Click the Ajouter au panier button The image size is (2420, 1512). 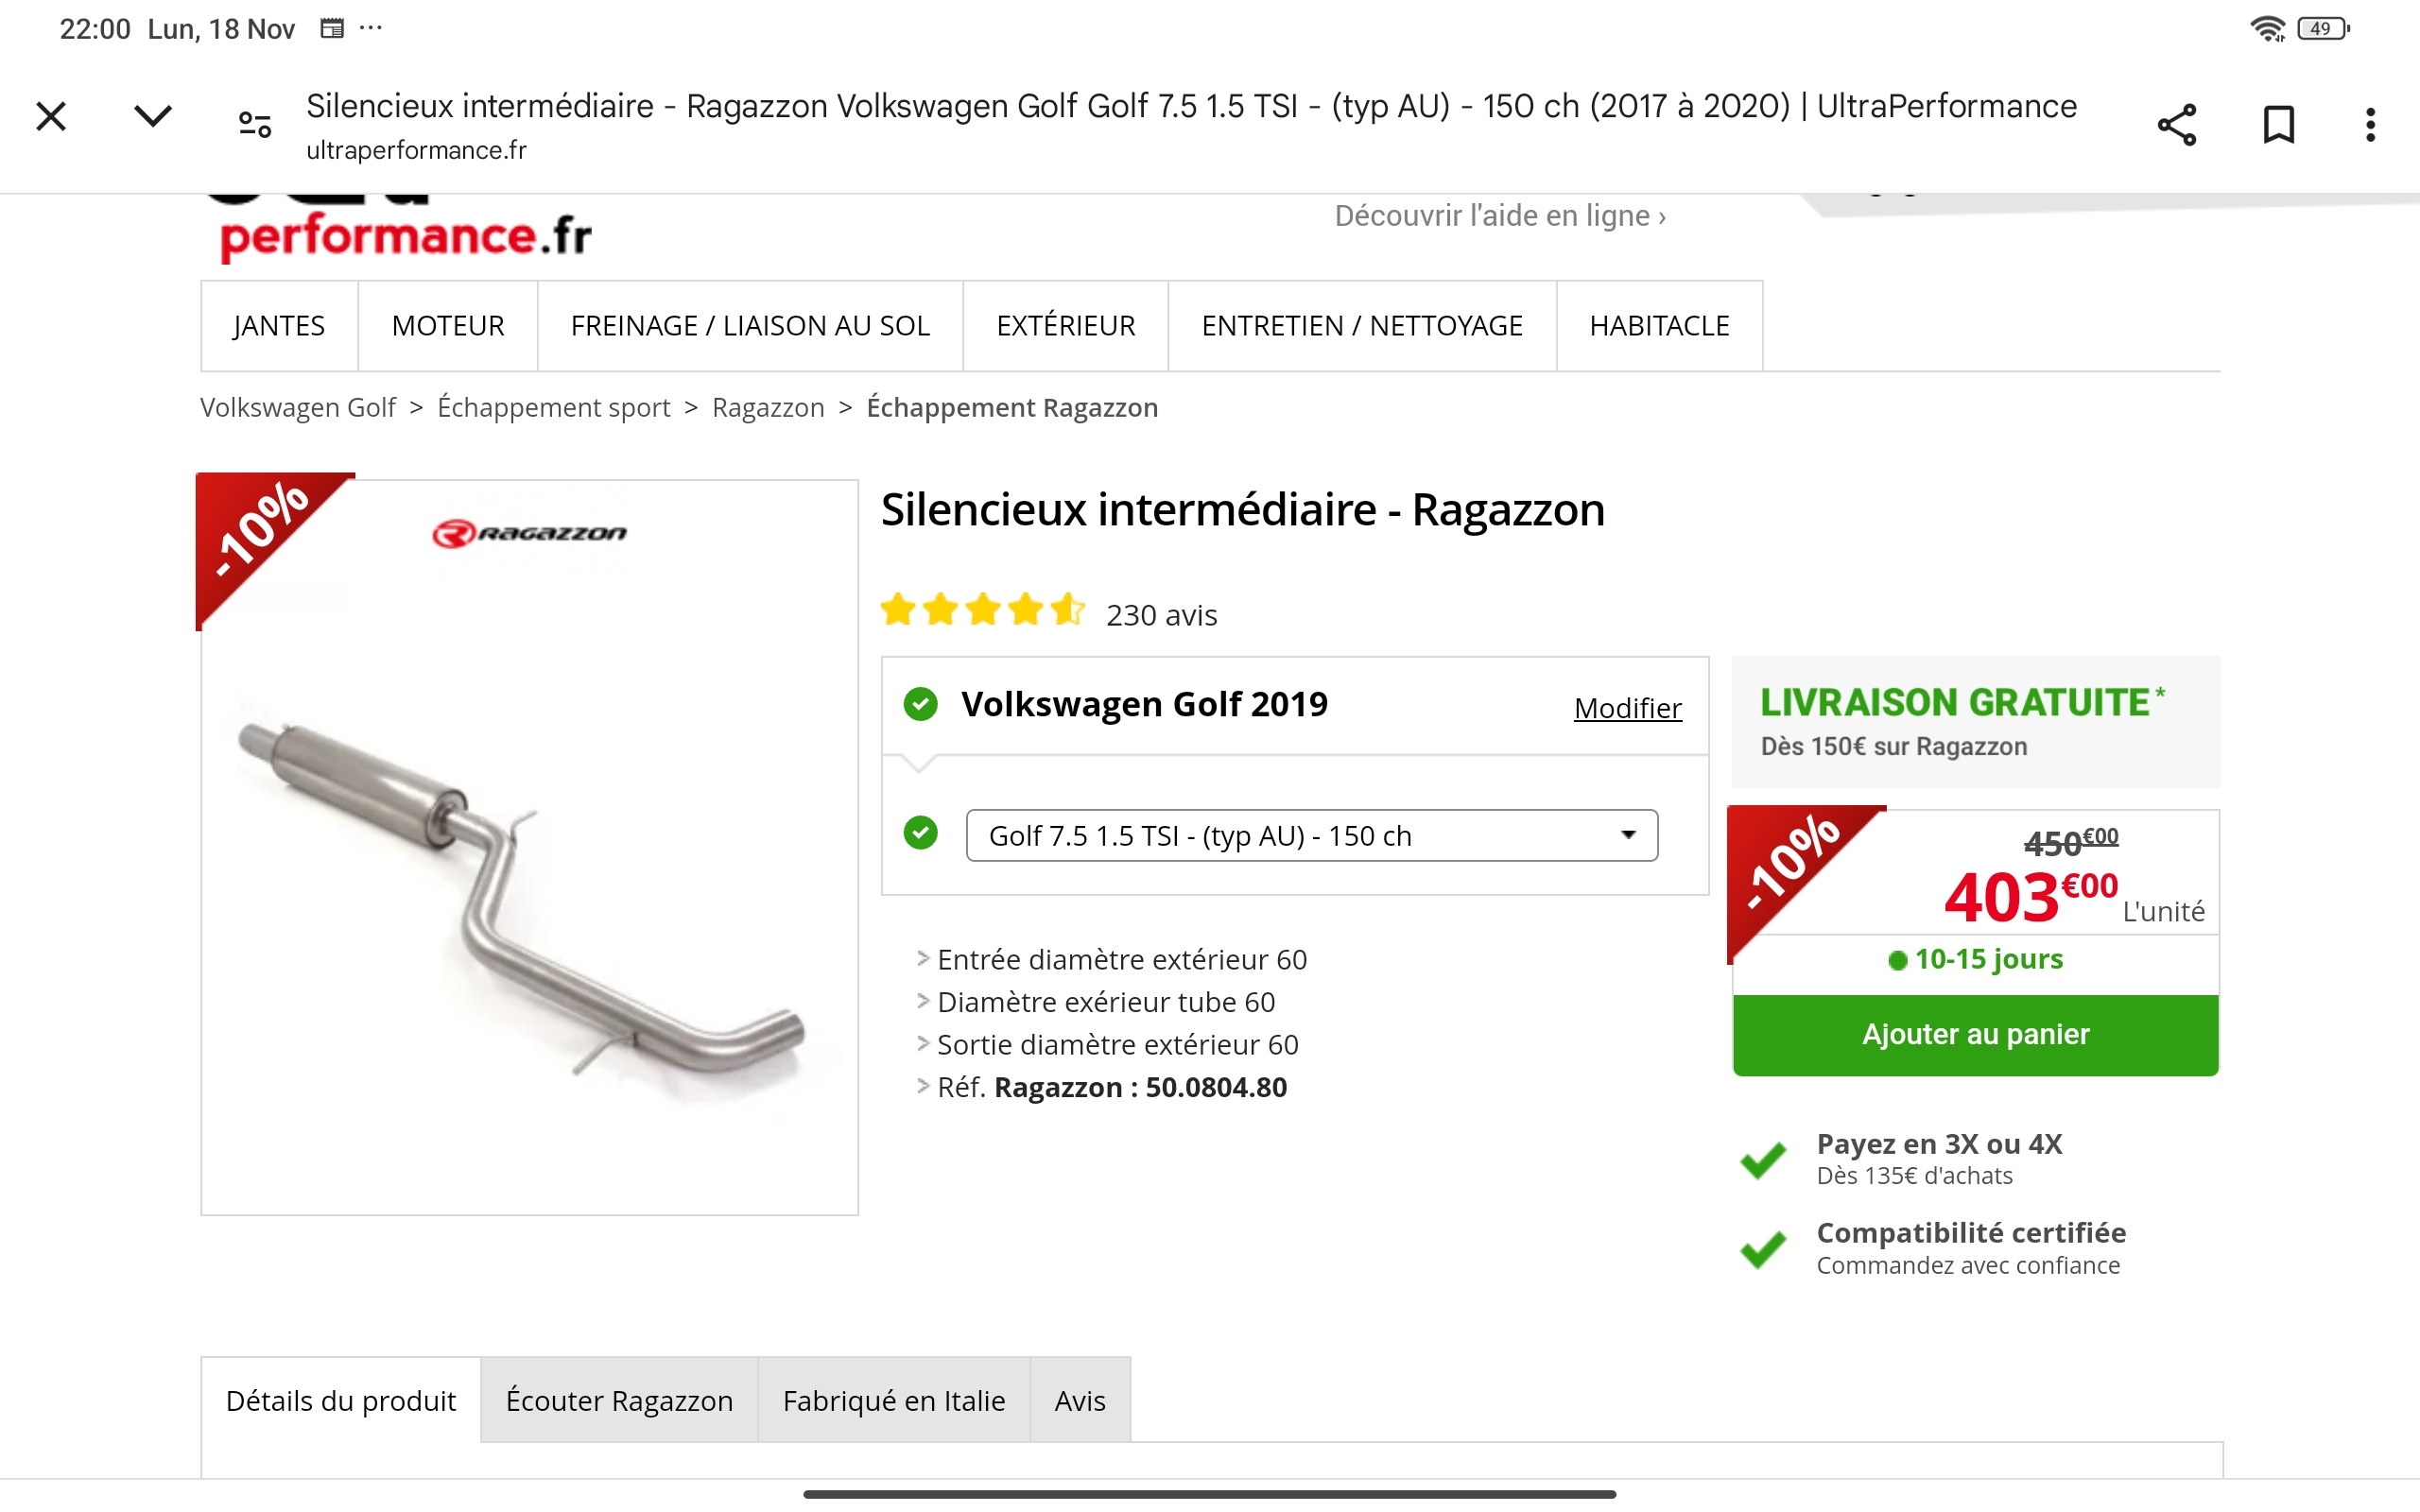click(x=1975, y=1034)
